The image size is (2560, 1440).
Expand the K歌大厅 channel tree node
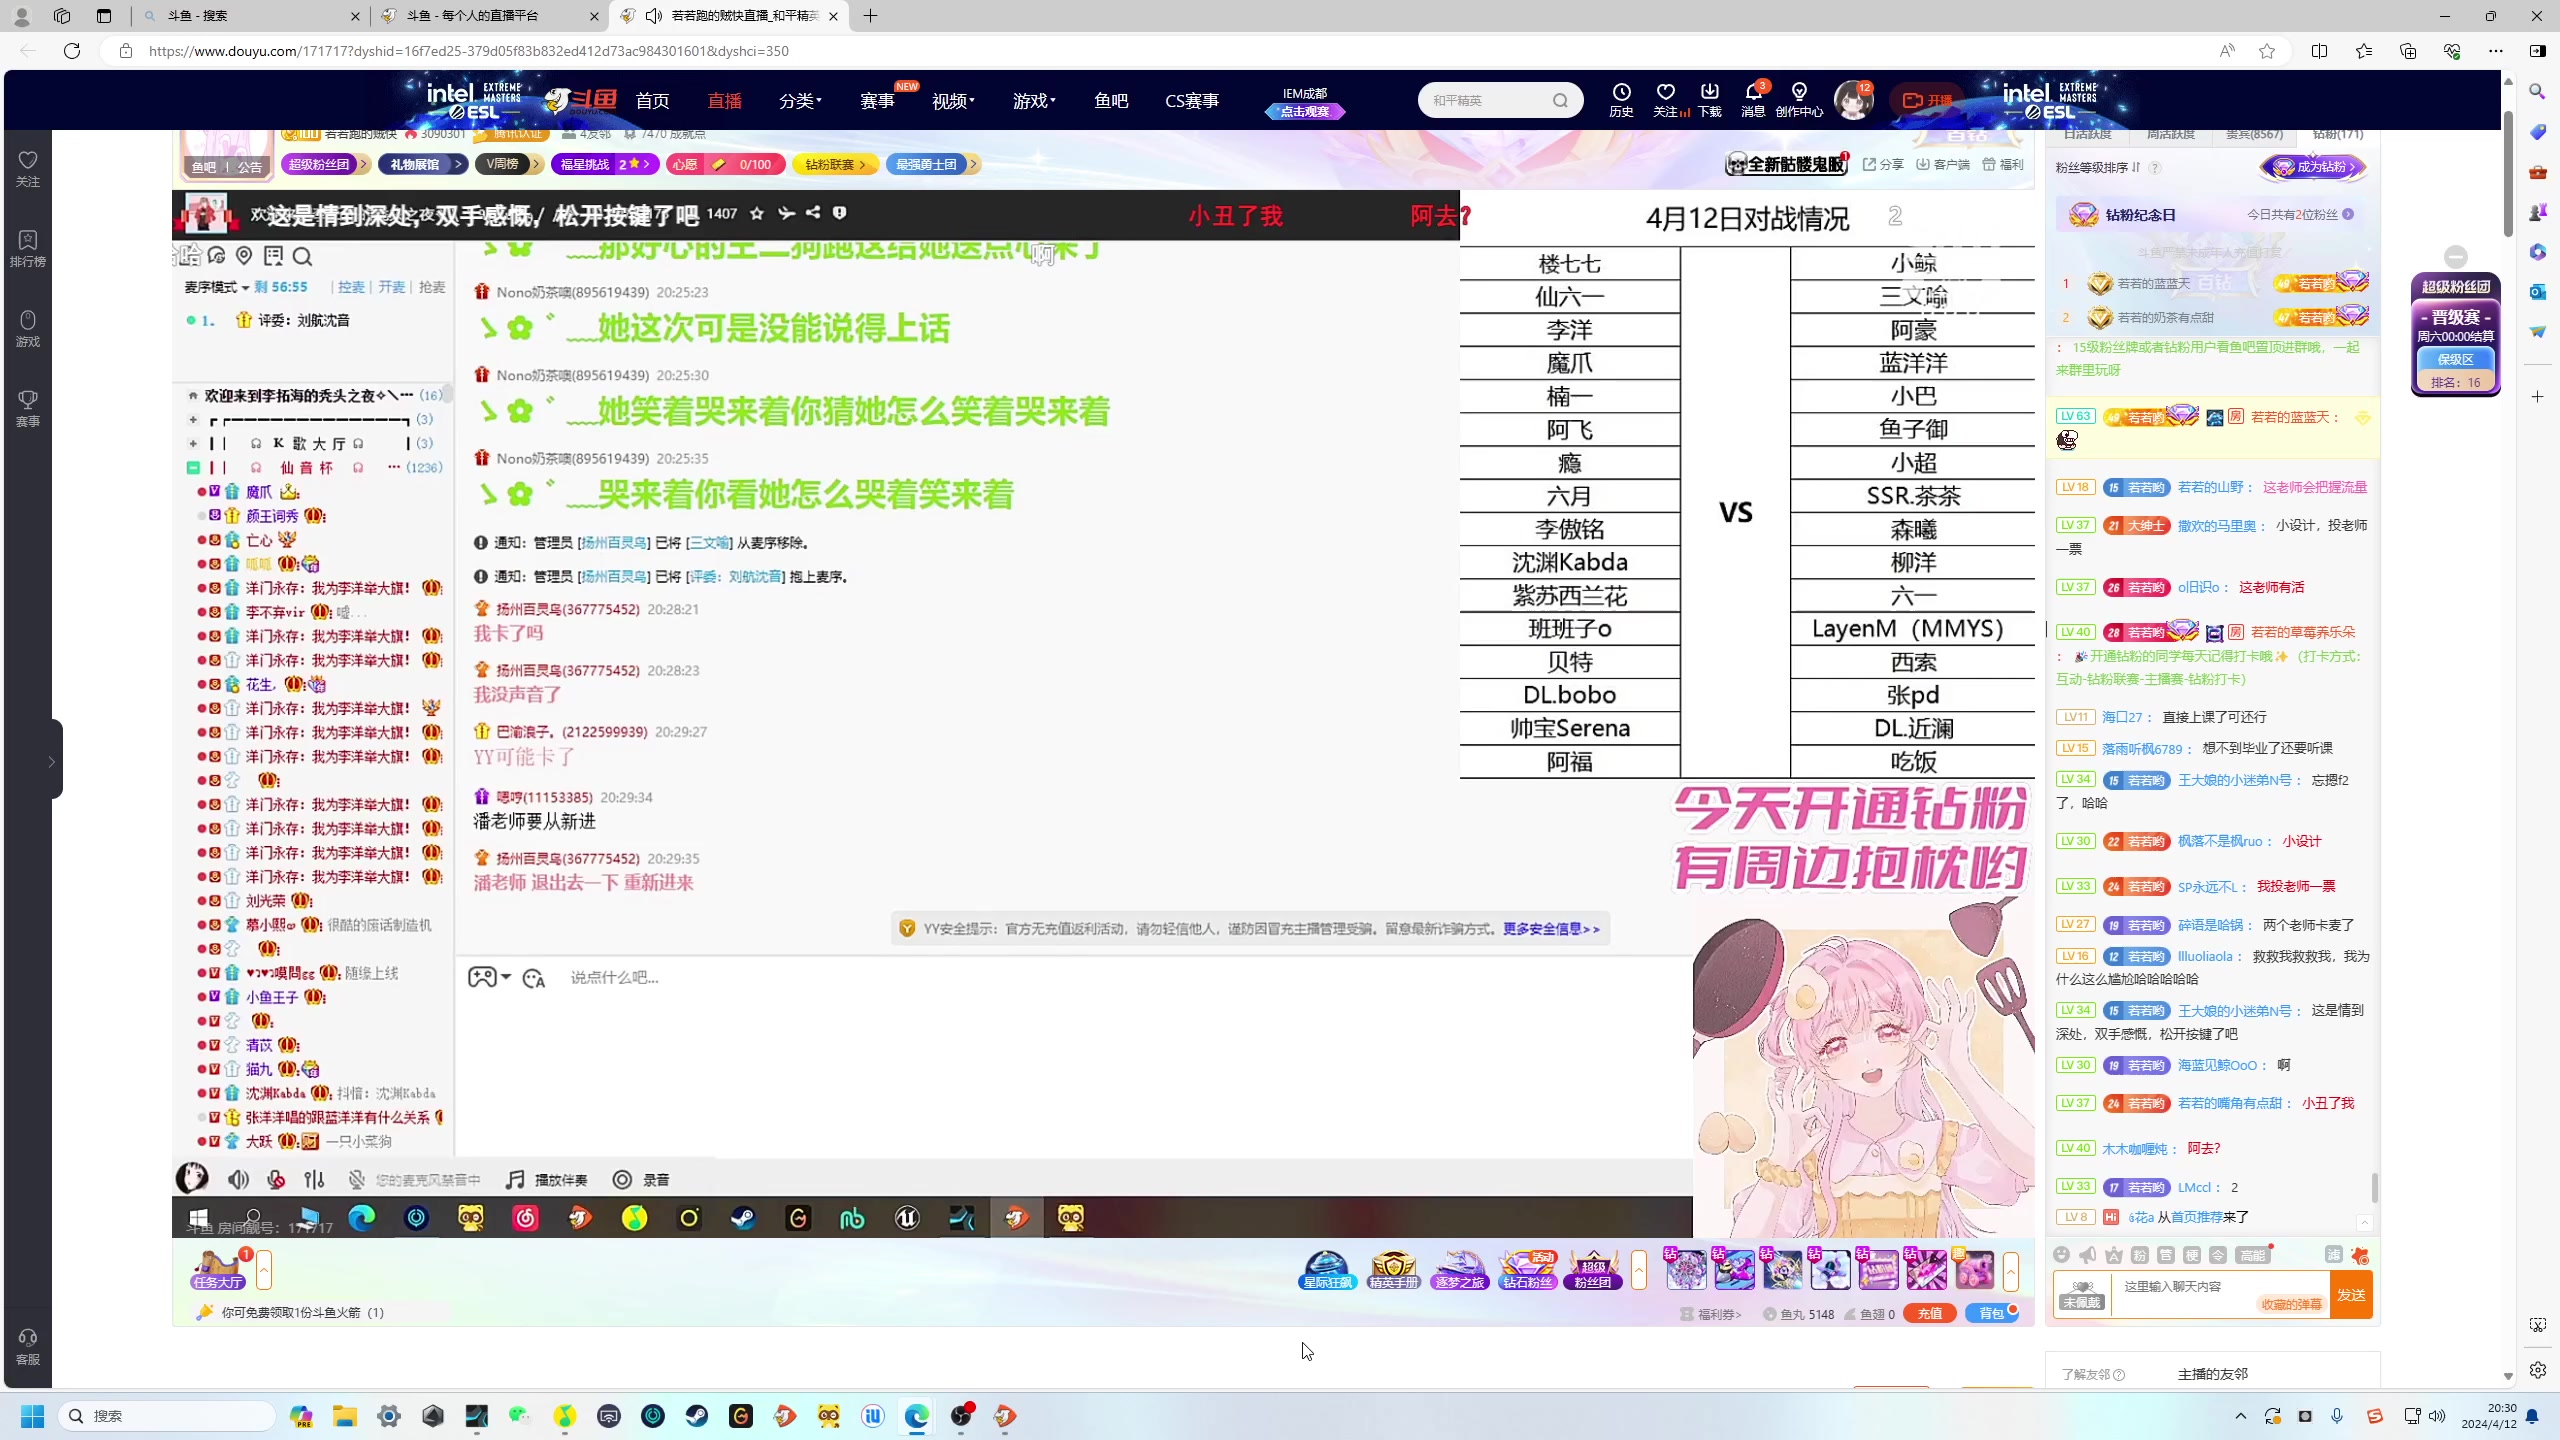pos(193,443)
